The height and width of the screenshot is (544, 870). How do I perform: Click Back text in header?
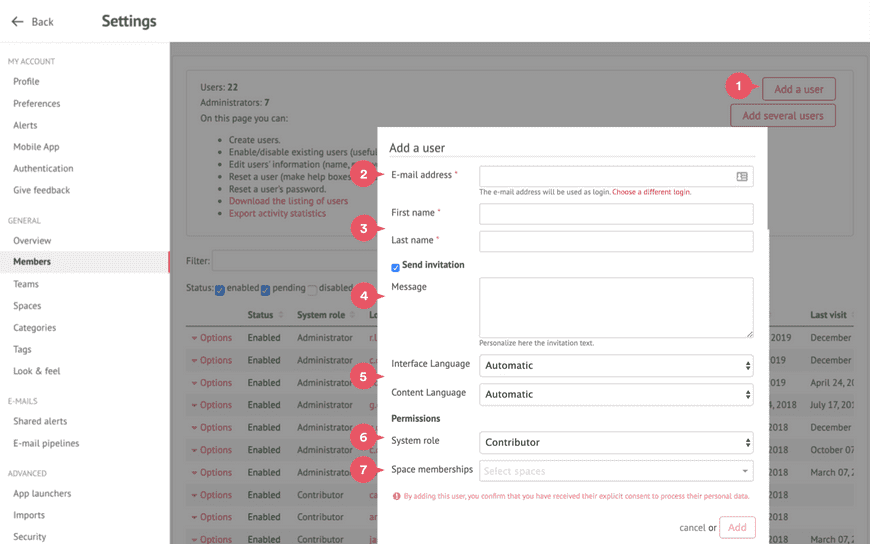click(x=42, y=22)
